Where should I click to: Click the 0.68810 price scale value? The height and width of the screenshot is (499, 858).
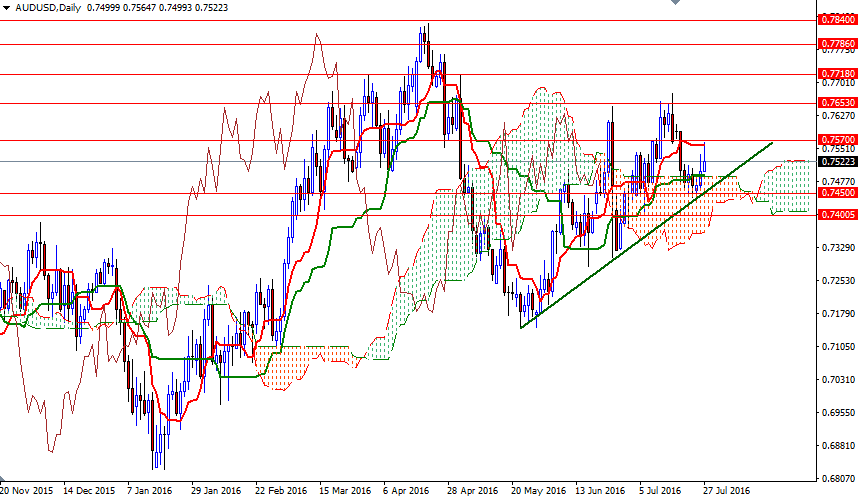838,445
